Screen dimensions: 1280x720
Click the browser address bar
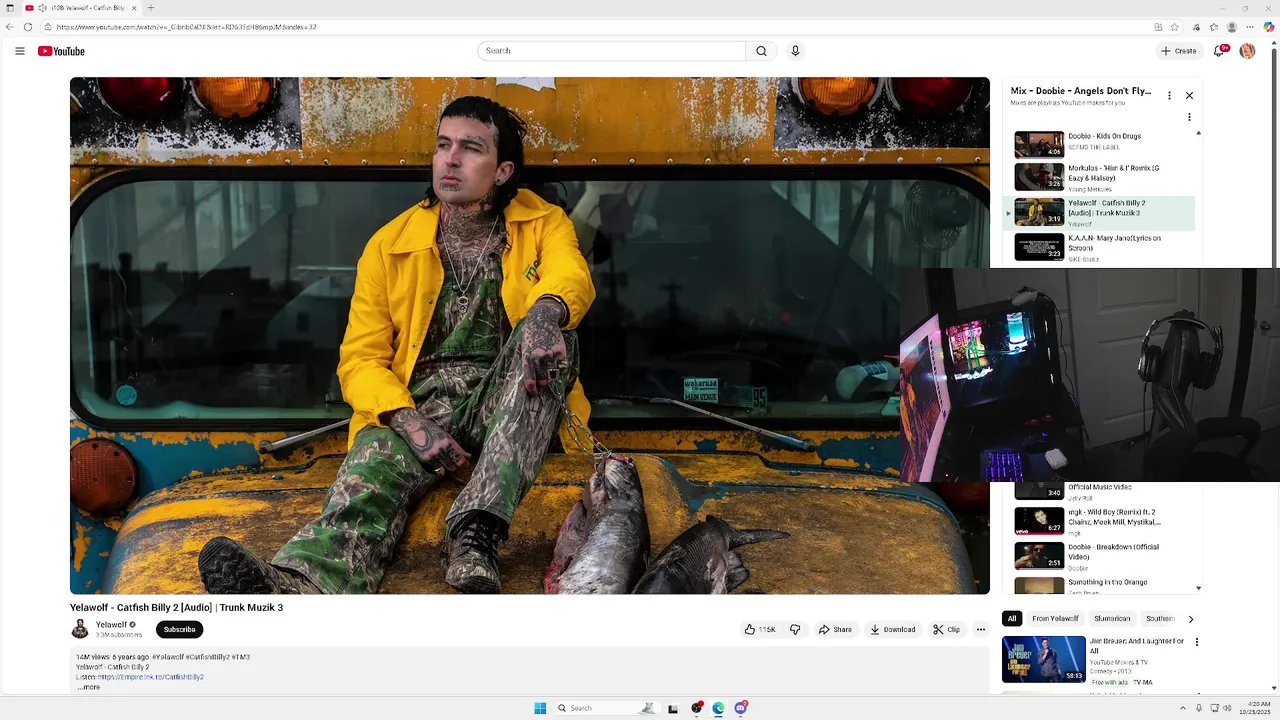(600, 27)
